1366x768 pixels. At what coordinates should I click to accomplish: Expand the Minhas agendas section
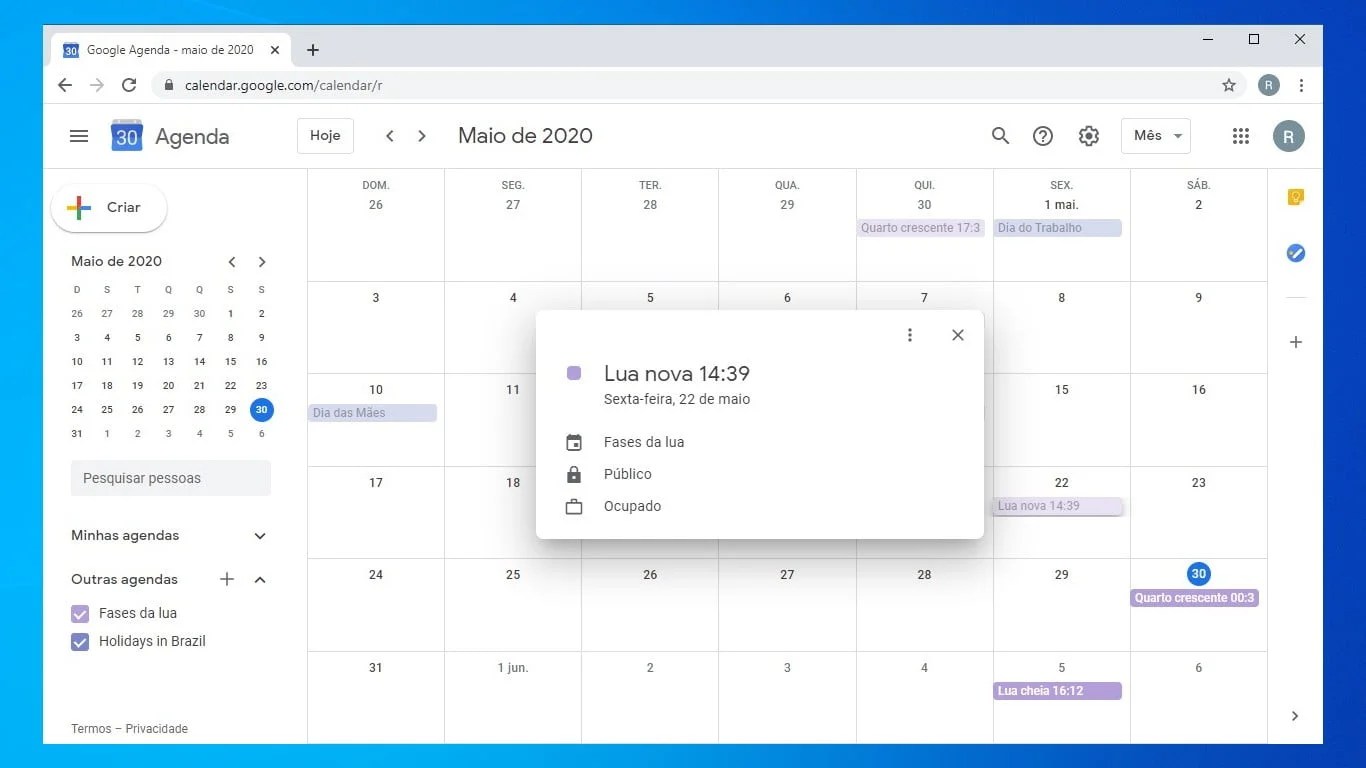pos(260,535)
